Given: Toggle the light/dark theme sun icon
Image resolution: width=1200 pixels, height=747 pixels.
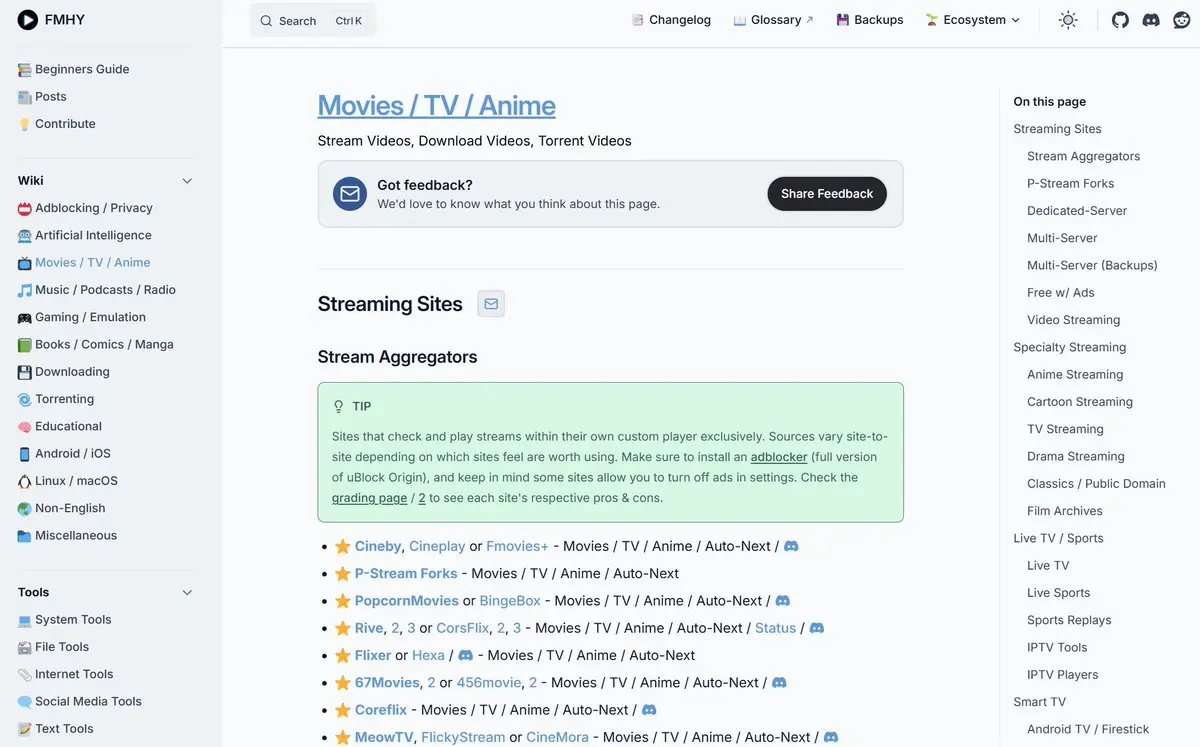Looking at the screenshot, I should [x=1068, y=20].
